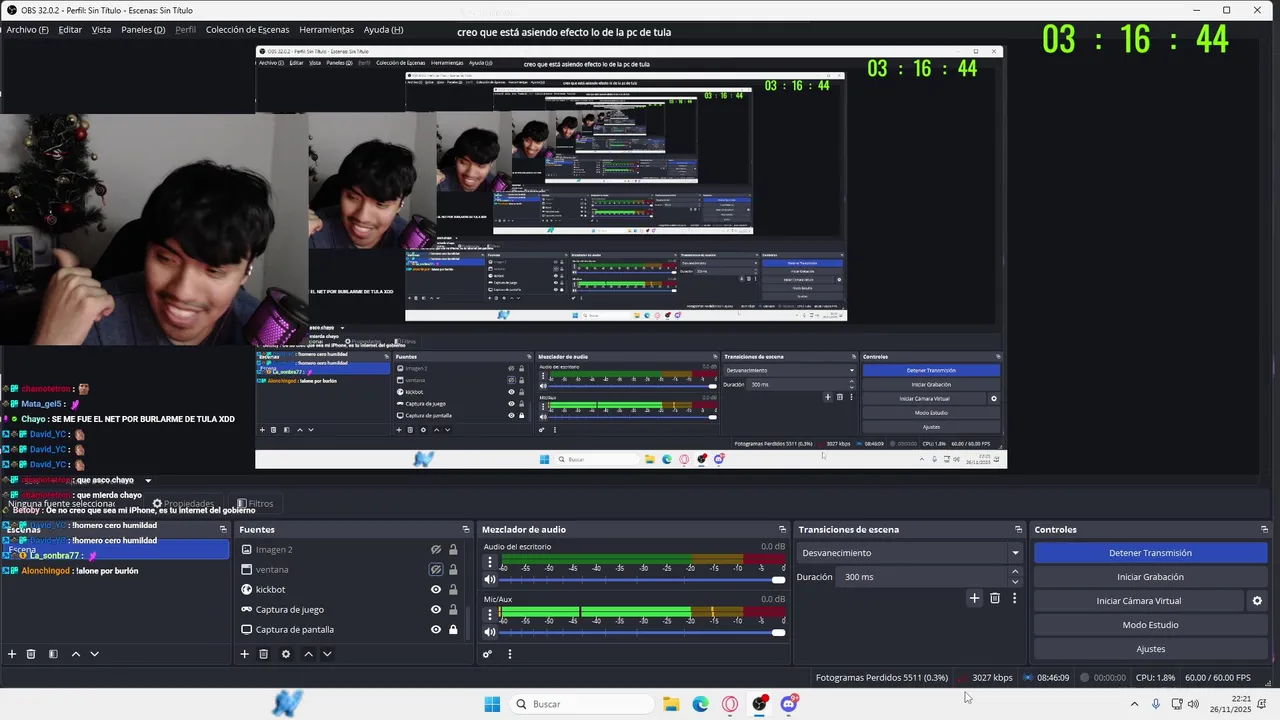Open the Vista menu
Image resolution: width=1280 pixels, height=720 pixels.
(102, 30)
